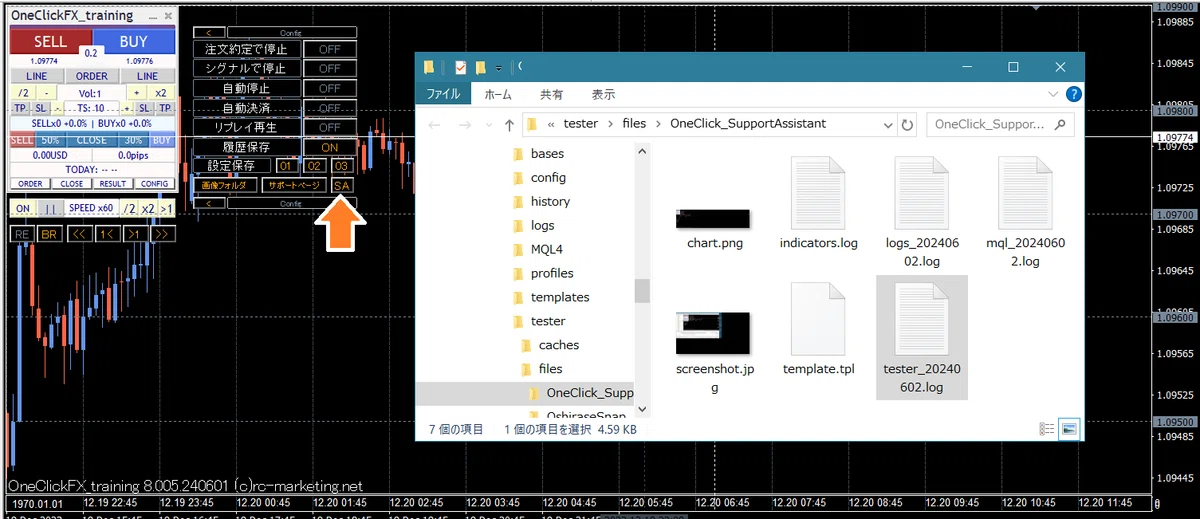1200x519 pixels.
Task: Toggle 自動停止 OFF switch
Action: pos(329,88)
